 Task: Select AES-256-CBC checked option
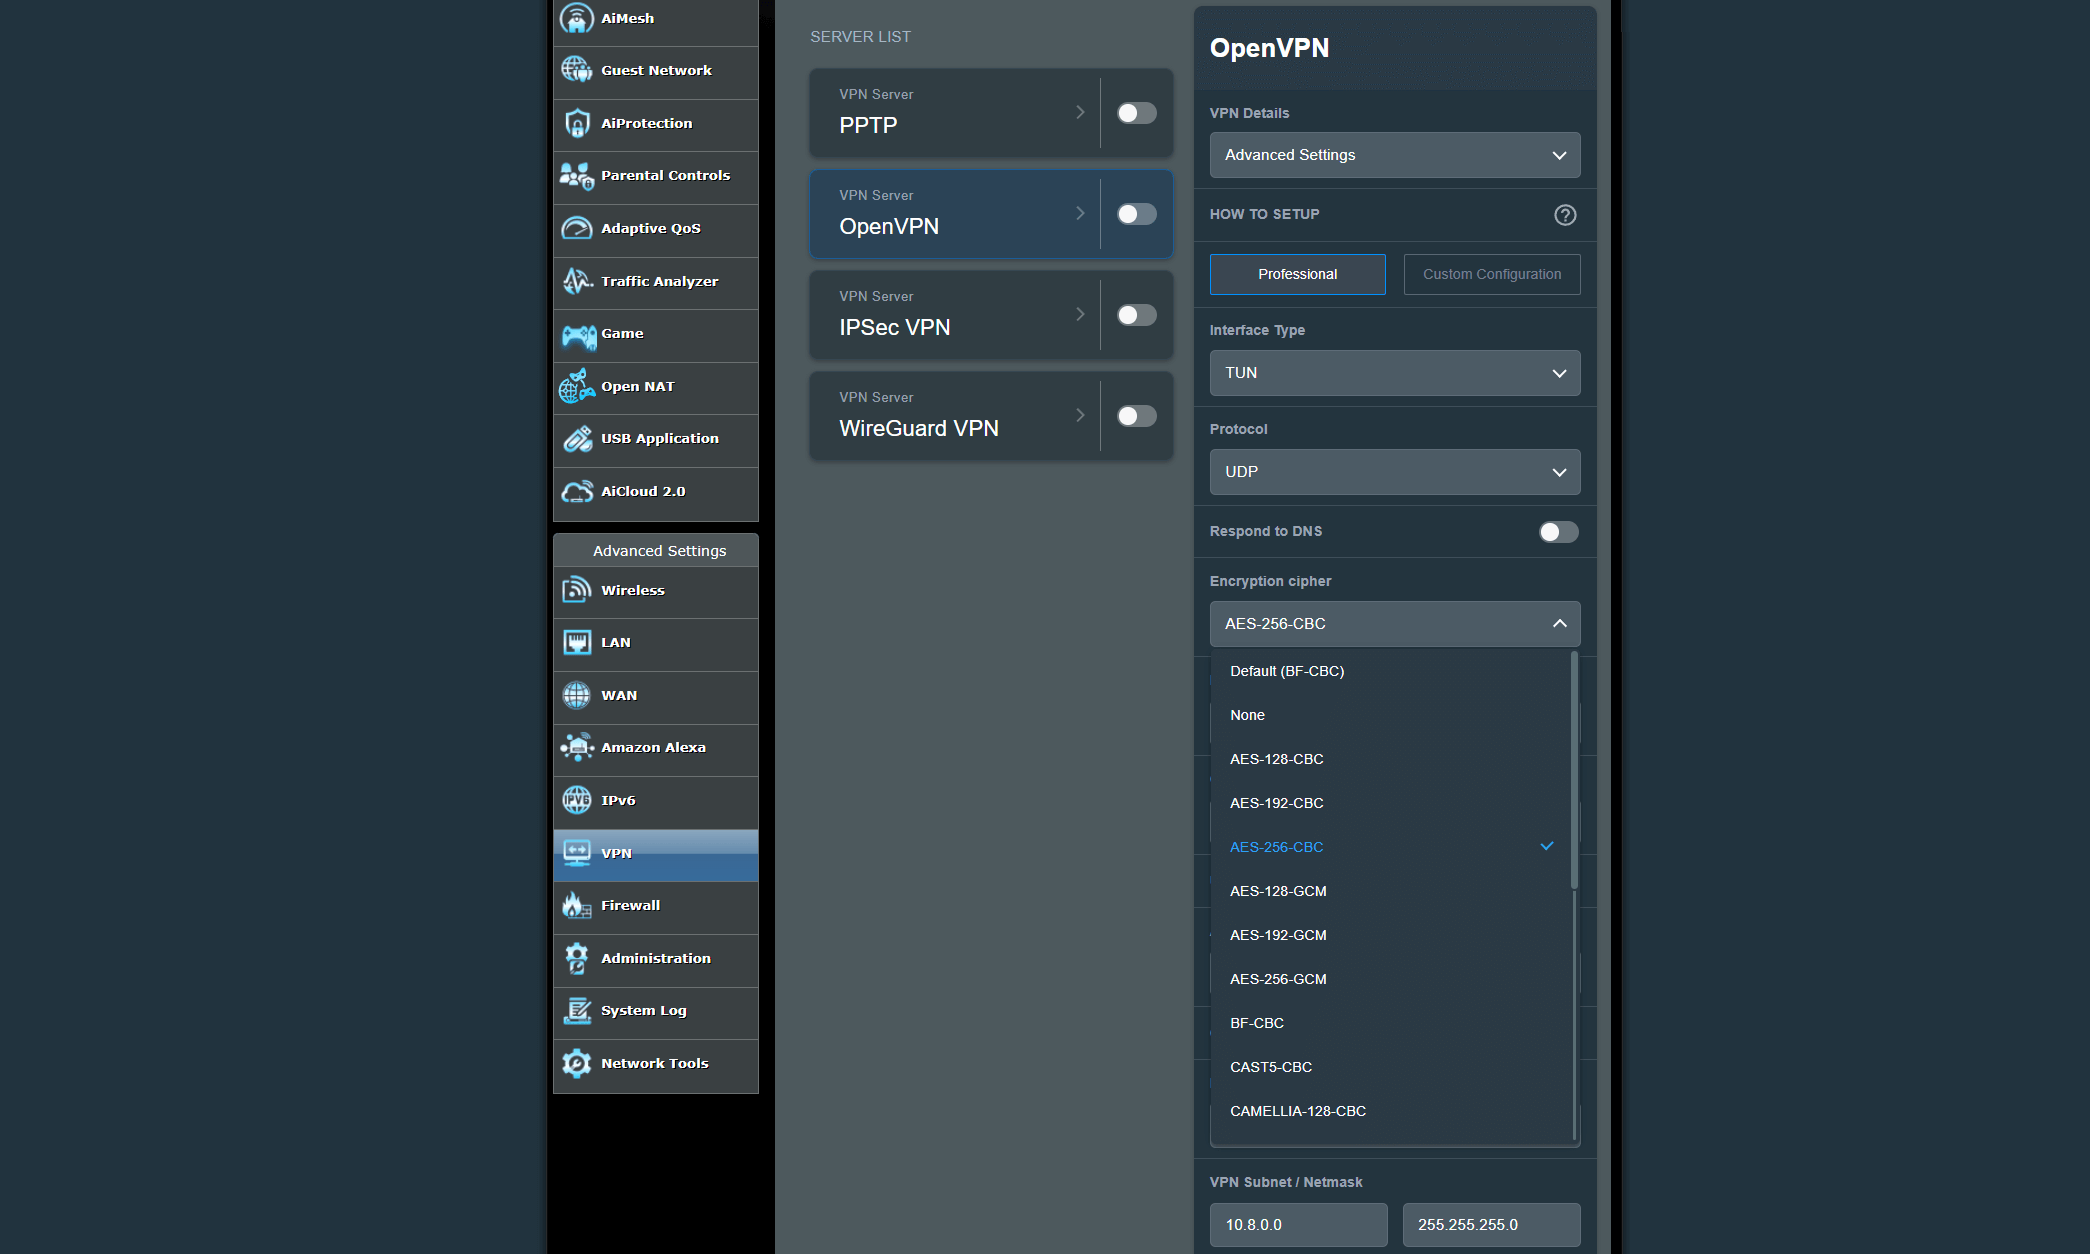(1390, 847)
